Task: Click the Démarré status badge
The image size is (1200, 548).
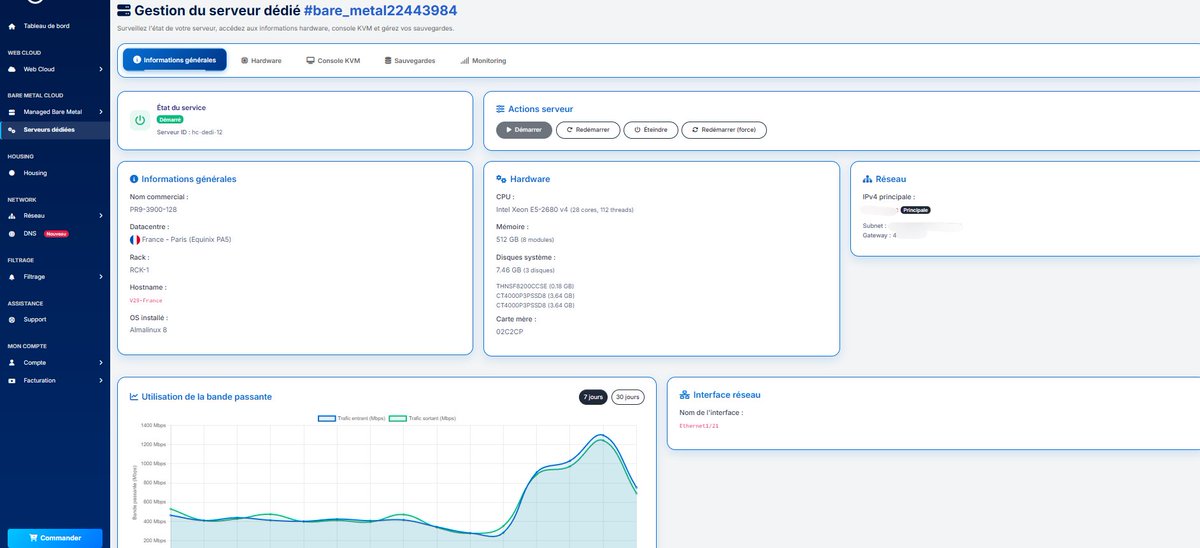Action: pos(169,119)
